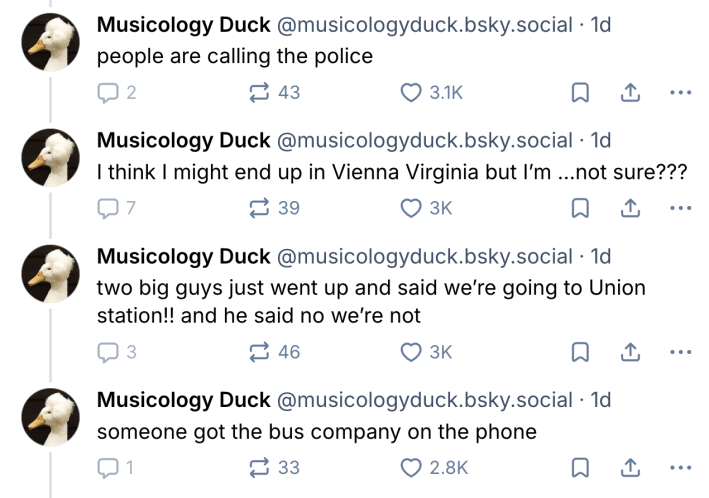Open the duck avatar on the Union station post
Image resolution: width=709 pixels, height=498 pixels.
coord(50,270)
